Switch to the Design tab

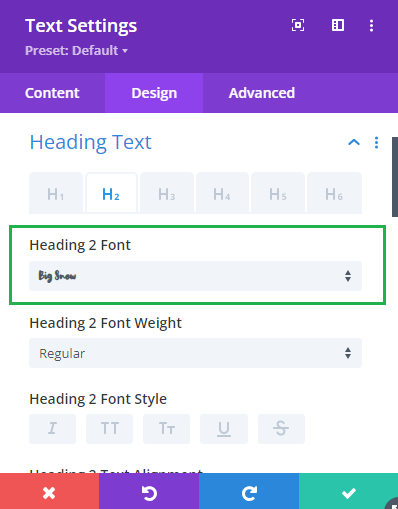[x=154, y=93]
